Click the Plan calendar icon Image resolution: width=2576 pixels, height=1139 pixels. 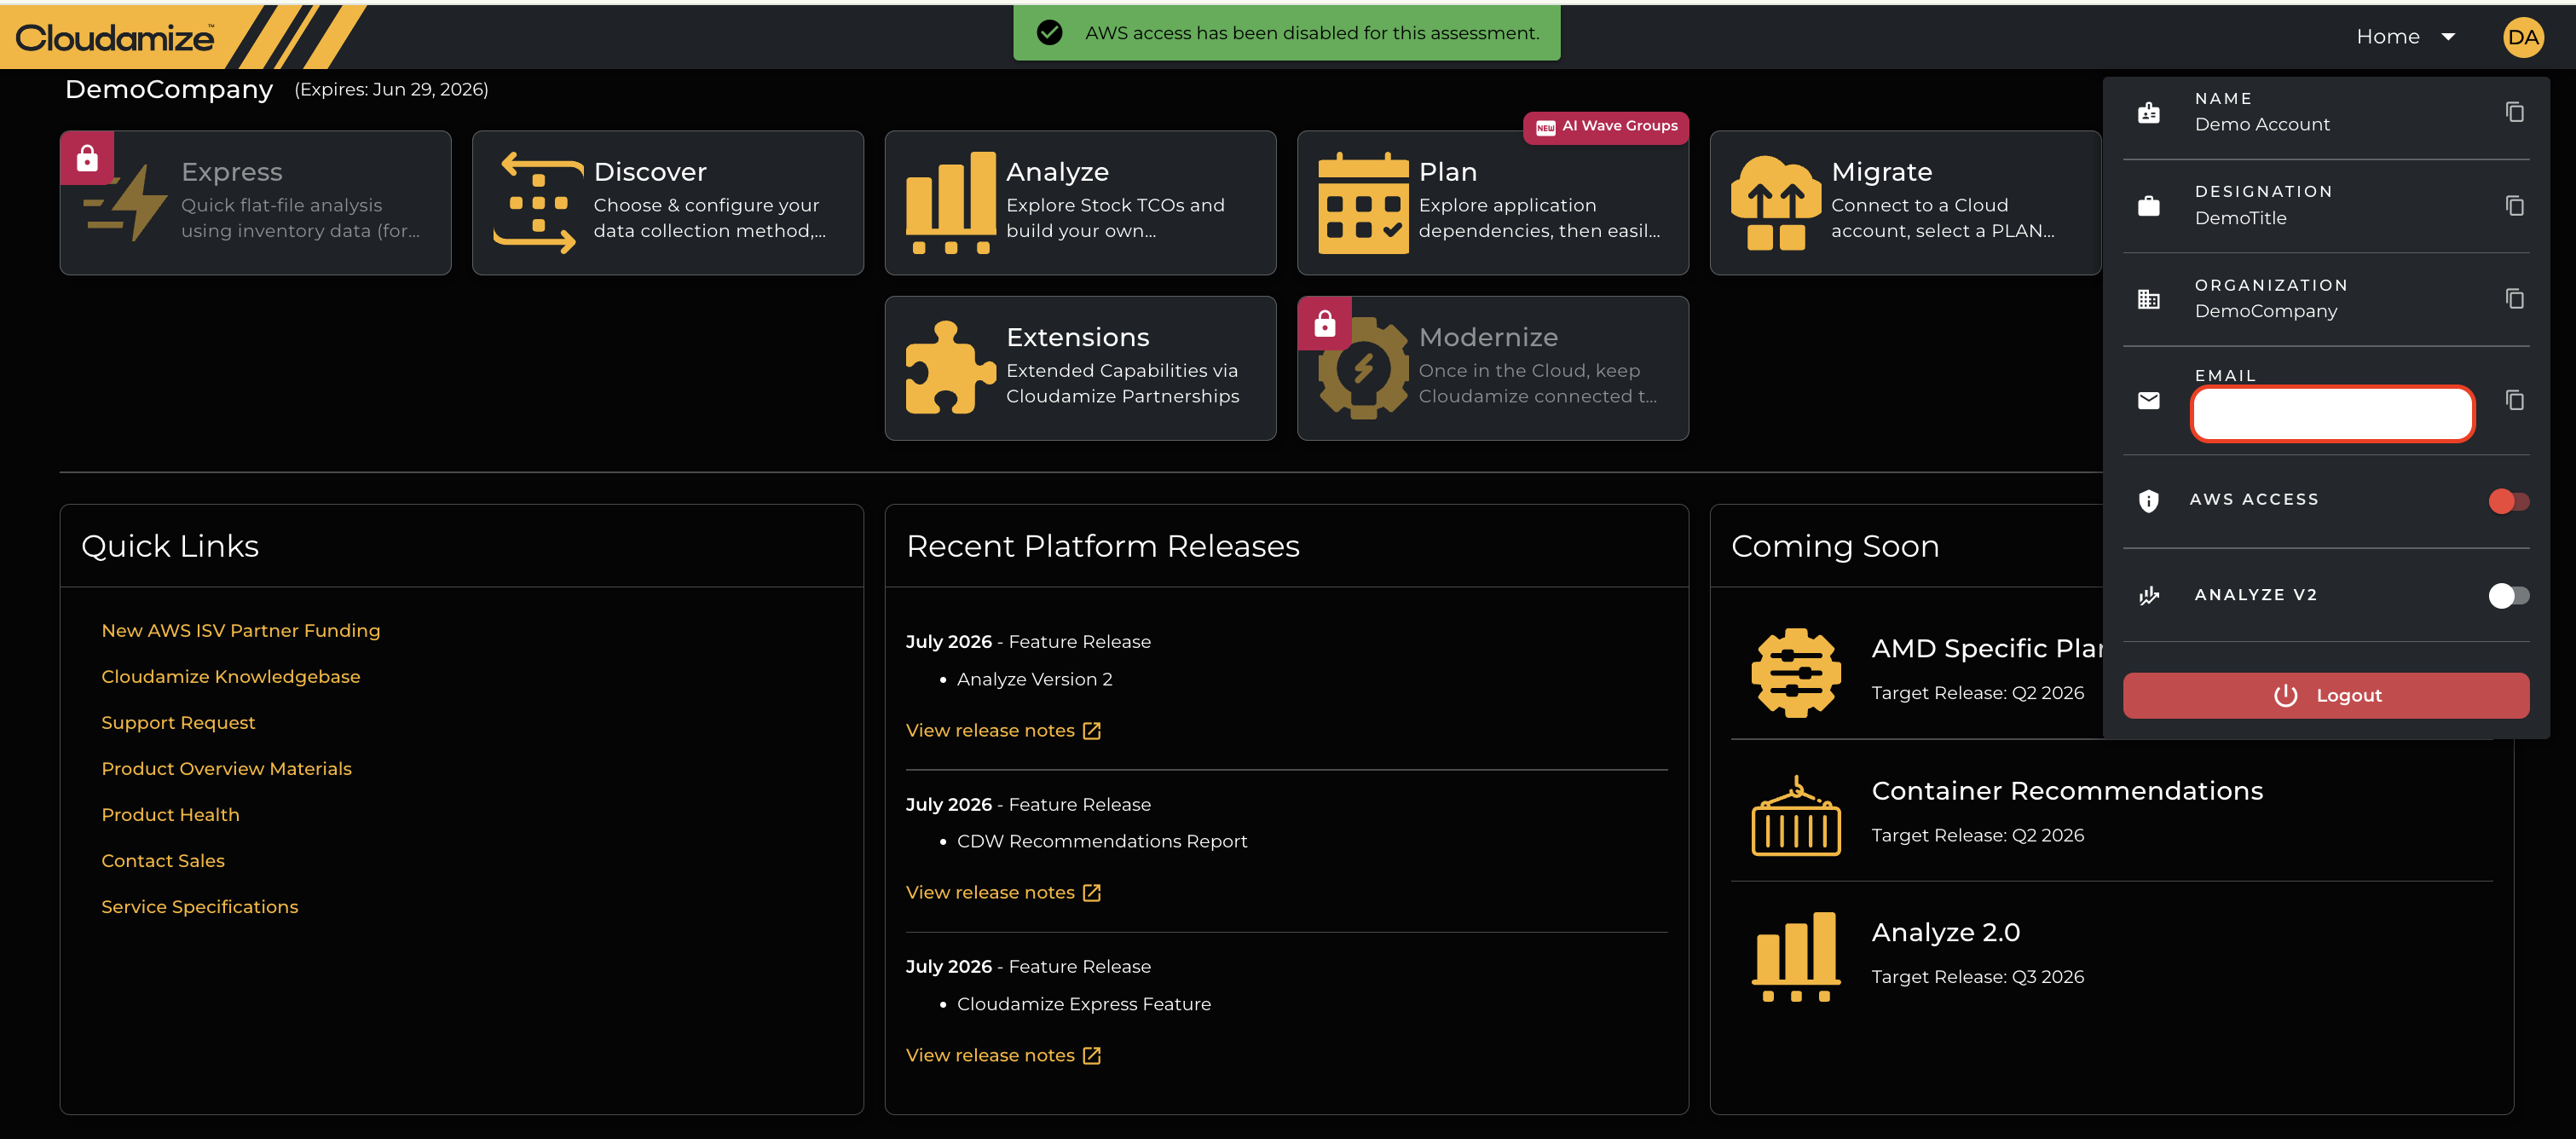click(x=1363, y=203)
